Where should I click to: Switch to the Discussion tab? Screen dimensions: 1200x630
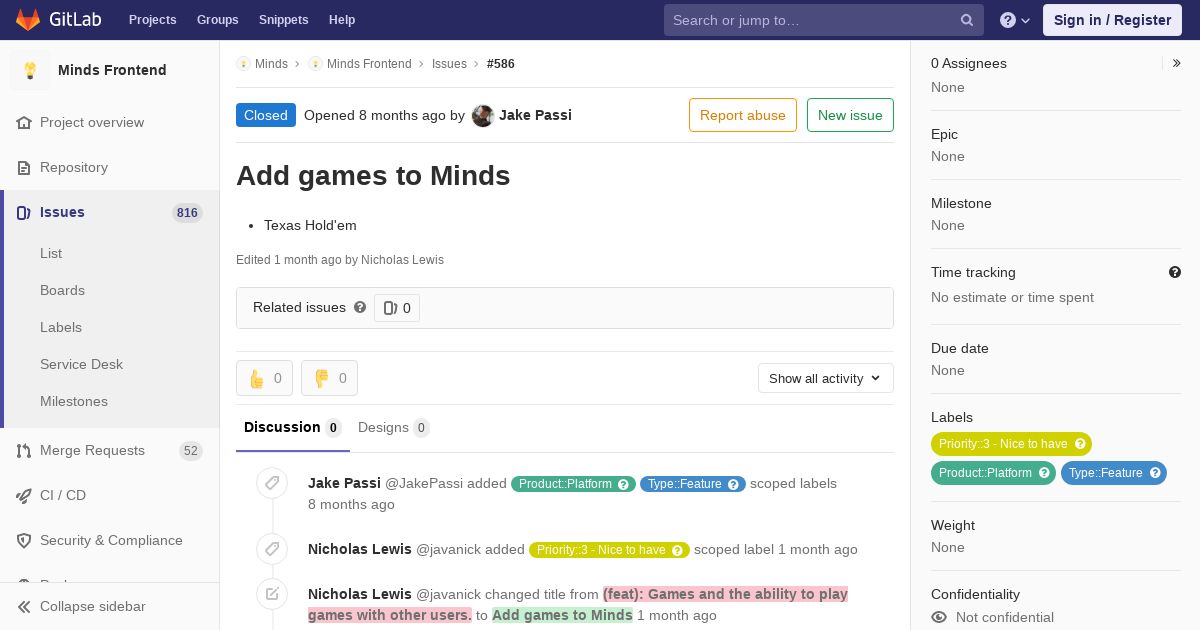coord(293,428)
